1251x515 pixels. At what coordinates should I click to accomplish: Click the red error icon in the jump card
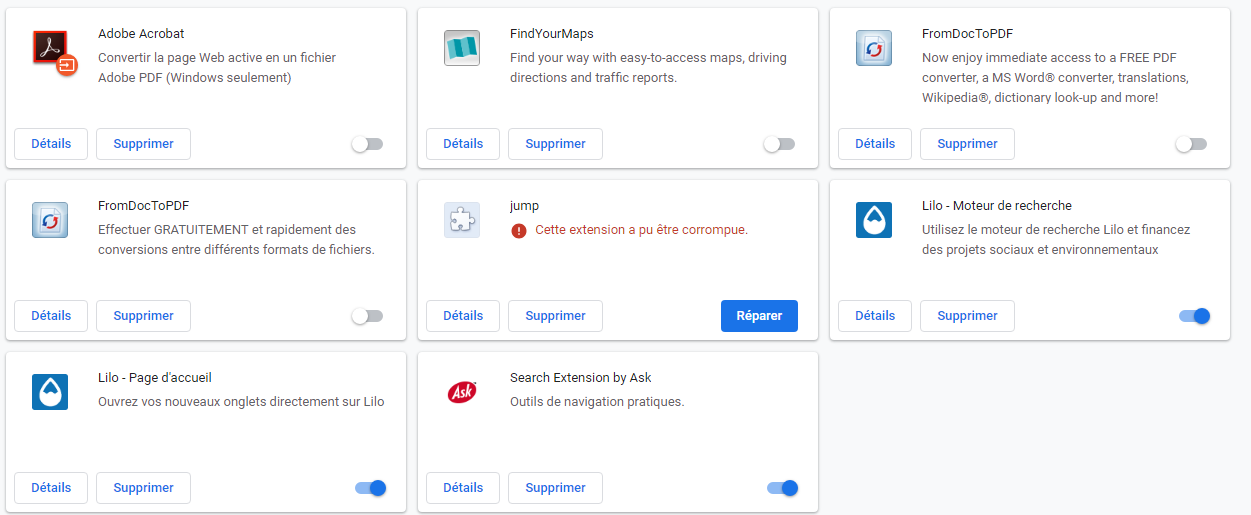(x=518, y=230)
